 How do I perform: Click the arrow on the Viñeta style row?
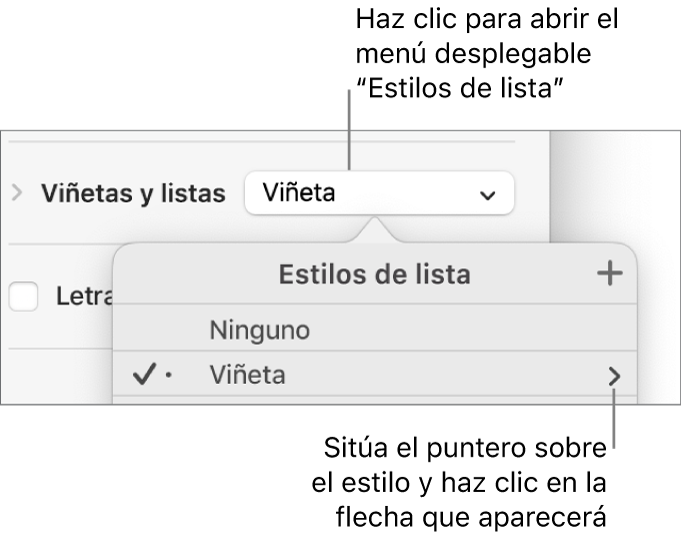coord(615,376)
